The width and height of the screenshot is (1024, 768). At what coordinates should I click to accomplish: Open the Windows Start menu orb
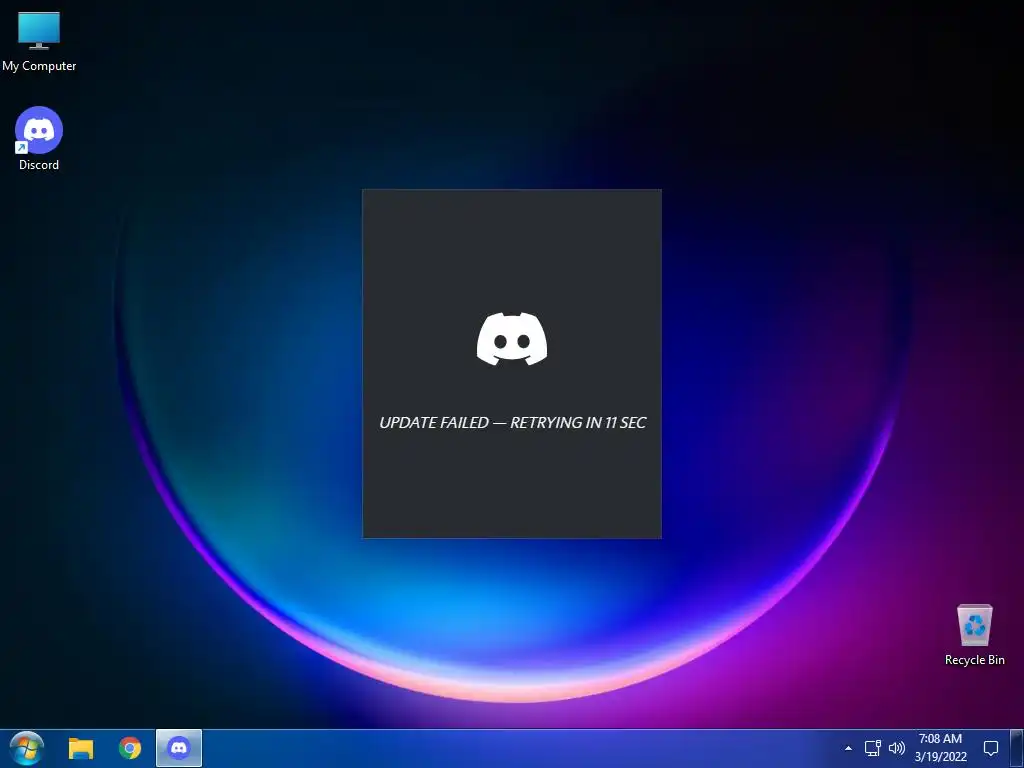point(27,748)
